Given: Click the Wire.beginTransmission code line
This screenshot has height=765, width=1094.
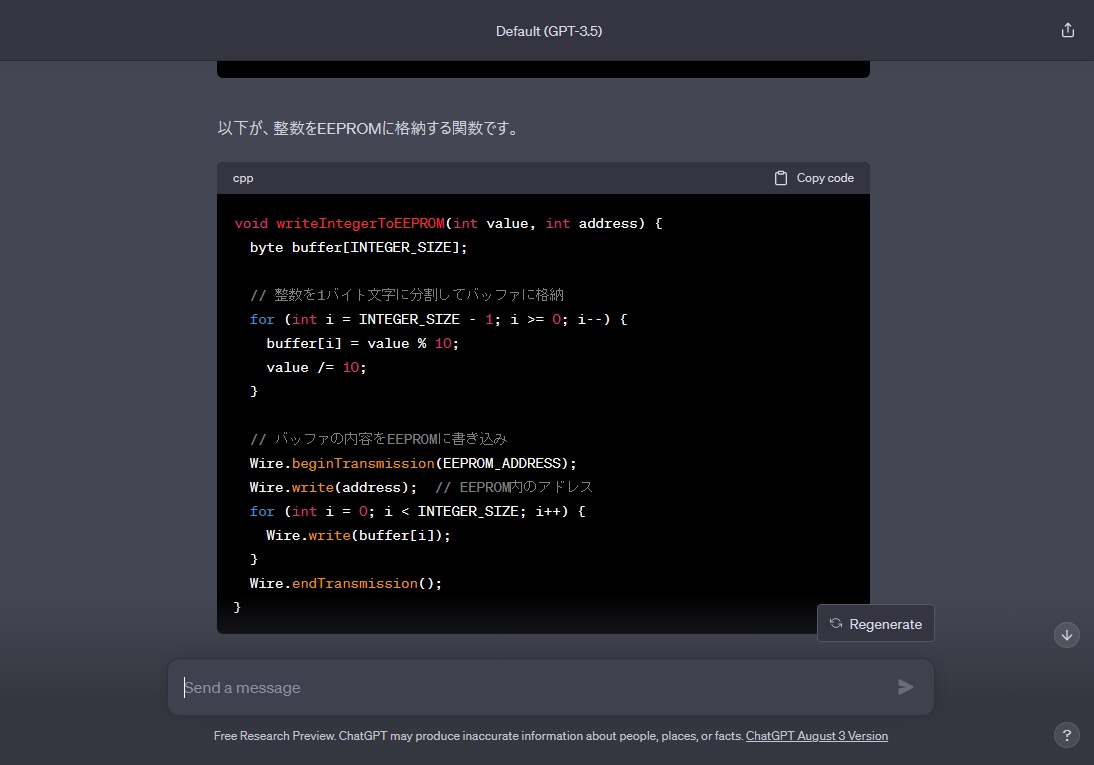Looking at the screenshot, I should point(413,463).
